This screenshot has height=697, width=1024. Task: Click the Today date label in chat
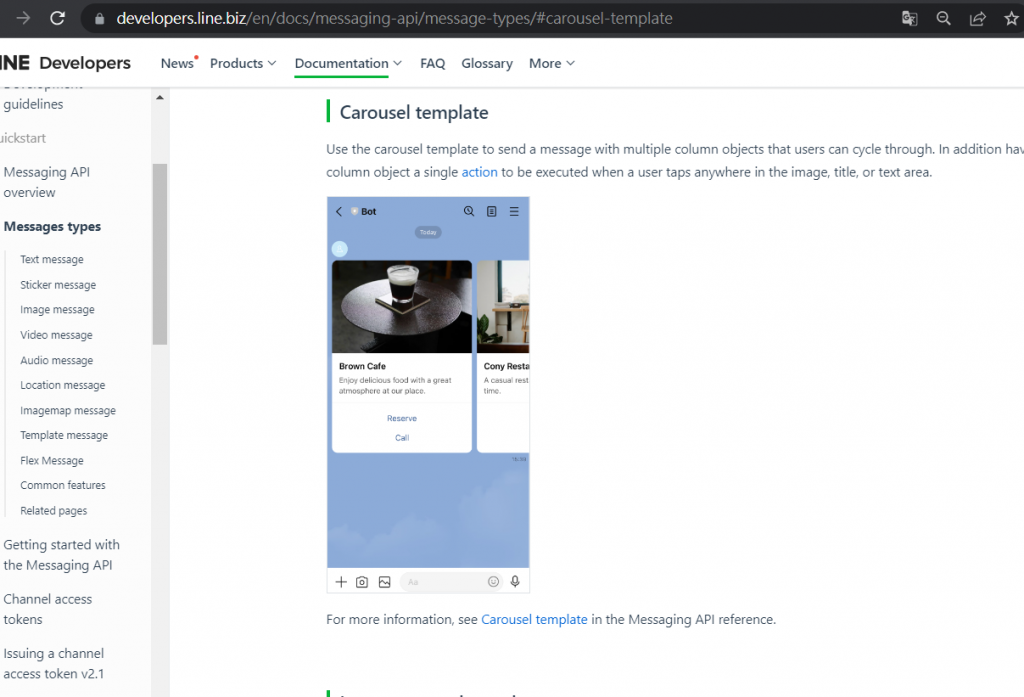point(428,232)
